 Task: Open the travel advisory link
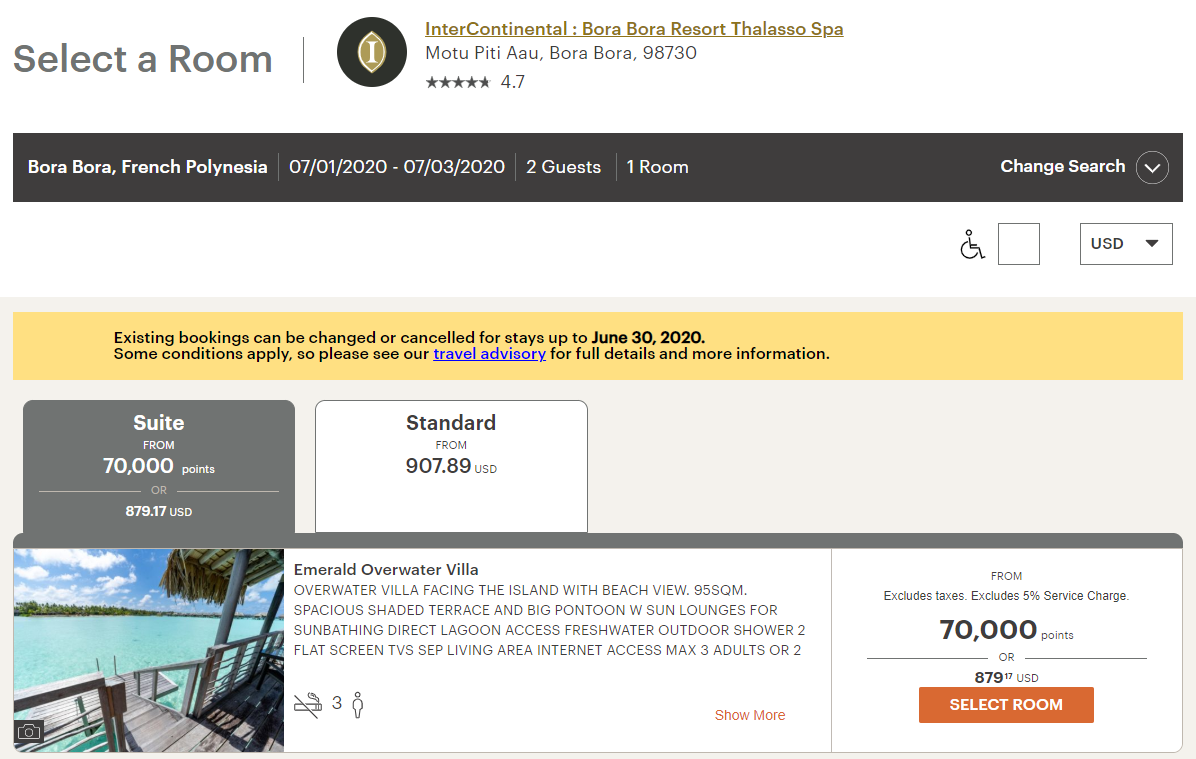coord(489,354)
